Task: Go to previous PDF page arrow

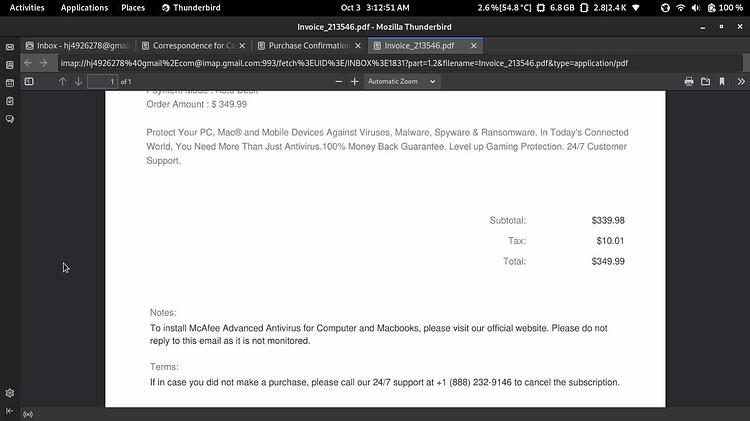Action: pyautogui.click(x=62, y=82)
